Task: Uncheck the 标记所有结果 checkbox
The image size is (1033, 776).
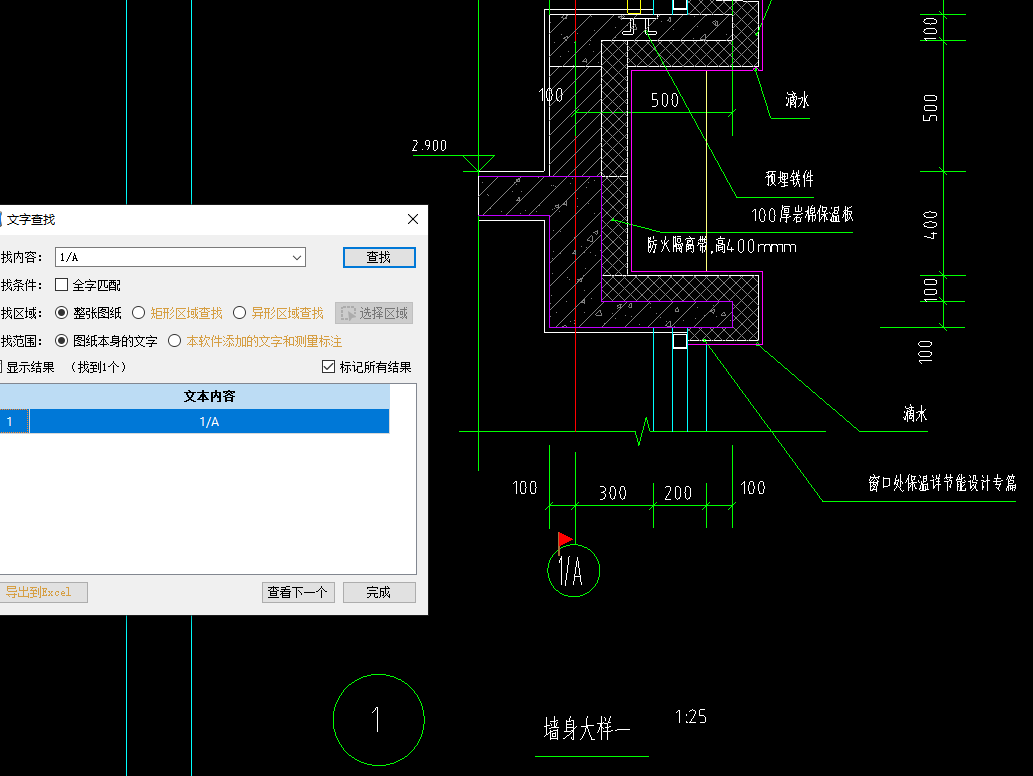Action: point(328,366)
